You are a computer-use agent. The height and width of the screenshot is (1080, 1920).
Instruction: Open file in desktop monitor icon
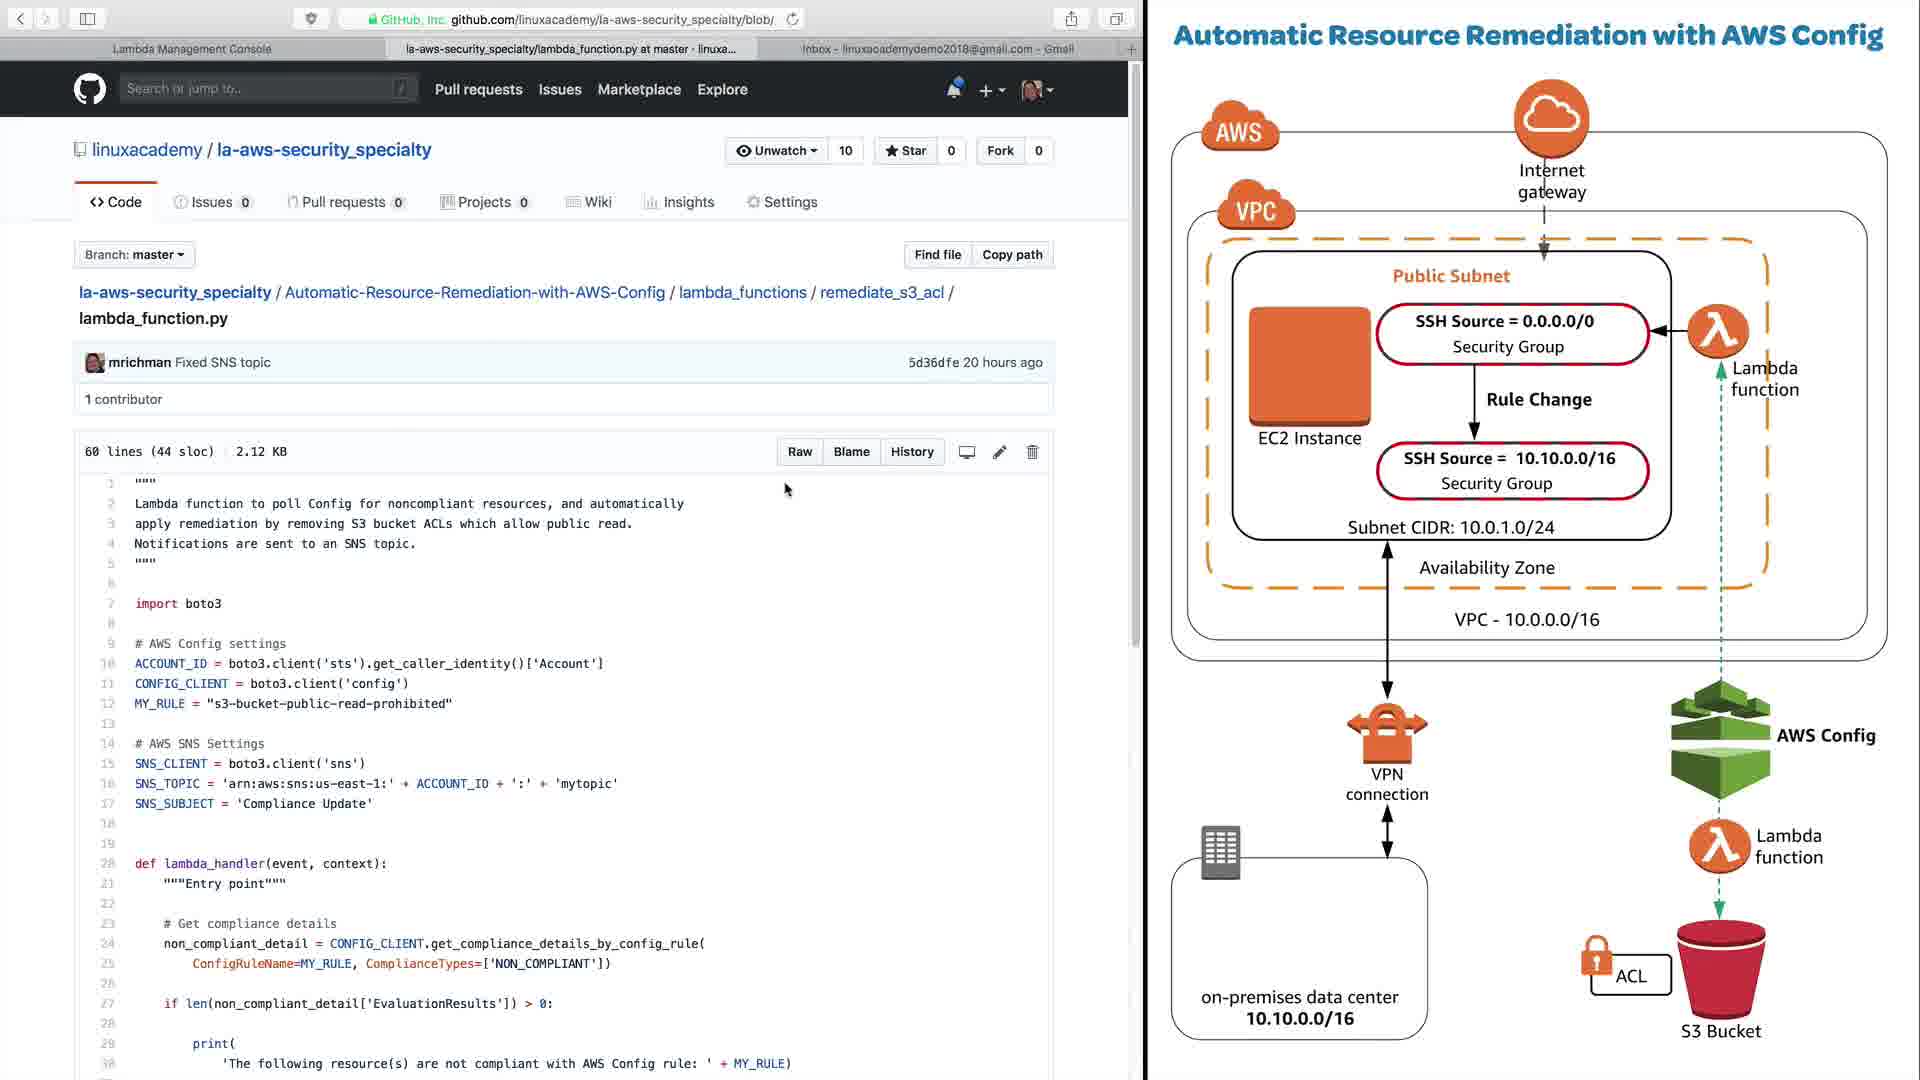tap(966, 452)
